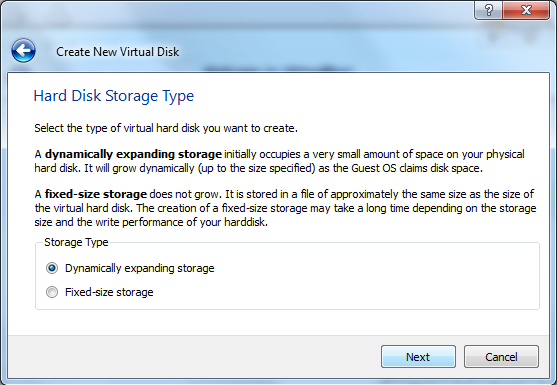Click the 'Create New Virtual Disk' title text
The width and height of the screenshot is (557, 385).
point(118,52)
